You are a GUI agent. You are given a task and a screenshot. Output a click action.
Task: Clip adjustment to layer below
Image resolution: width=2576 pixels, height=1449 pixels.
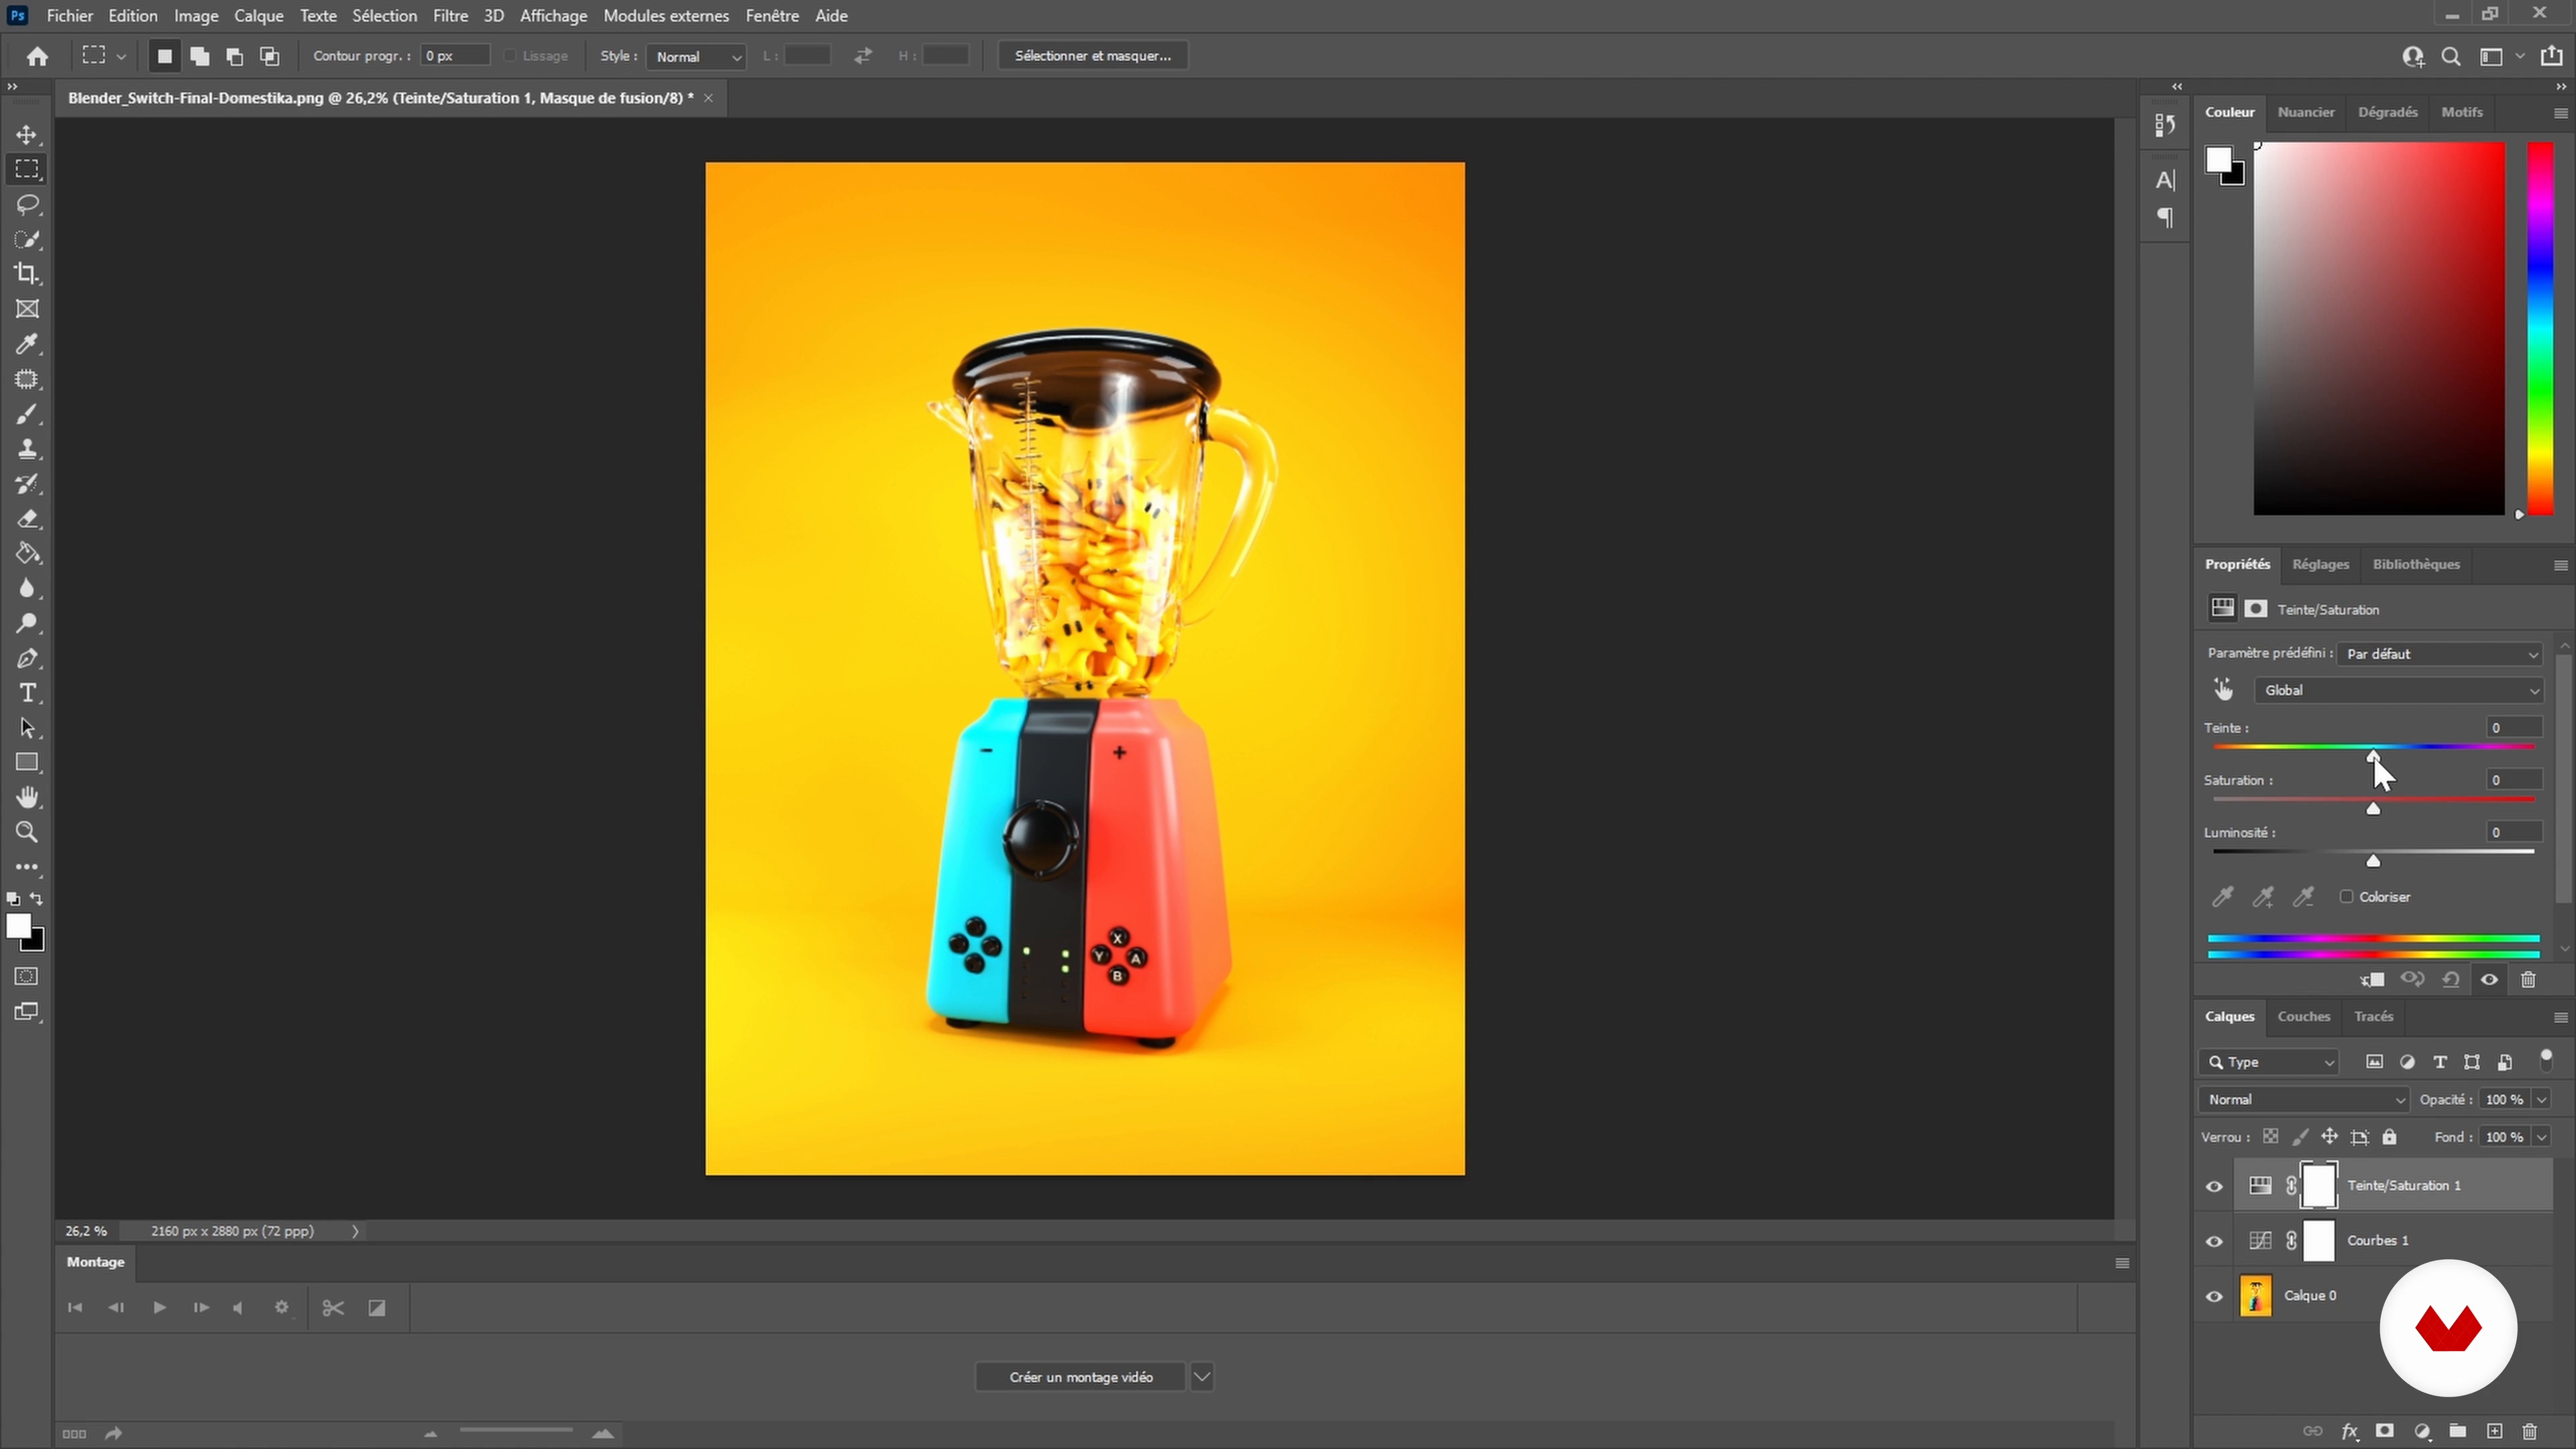[2372, 980]
